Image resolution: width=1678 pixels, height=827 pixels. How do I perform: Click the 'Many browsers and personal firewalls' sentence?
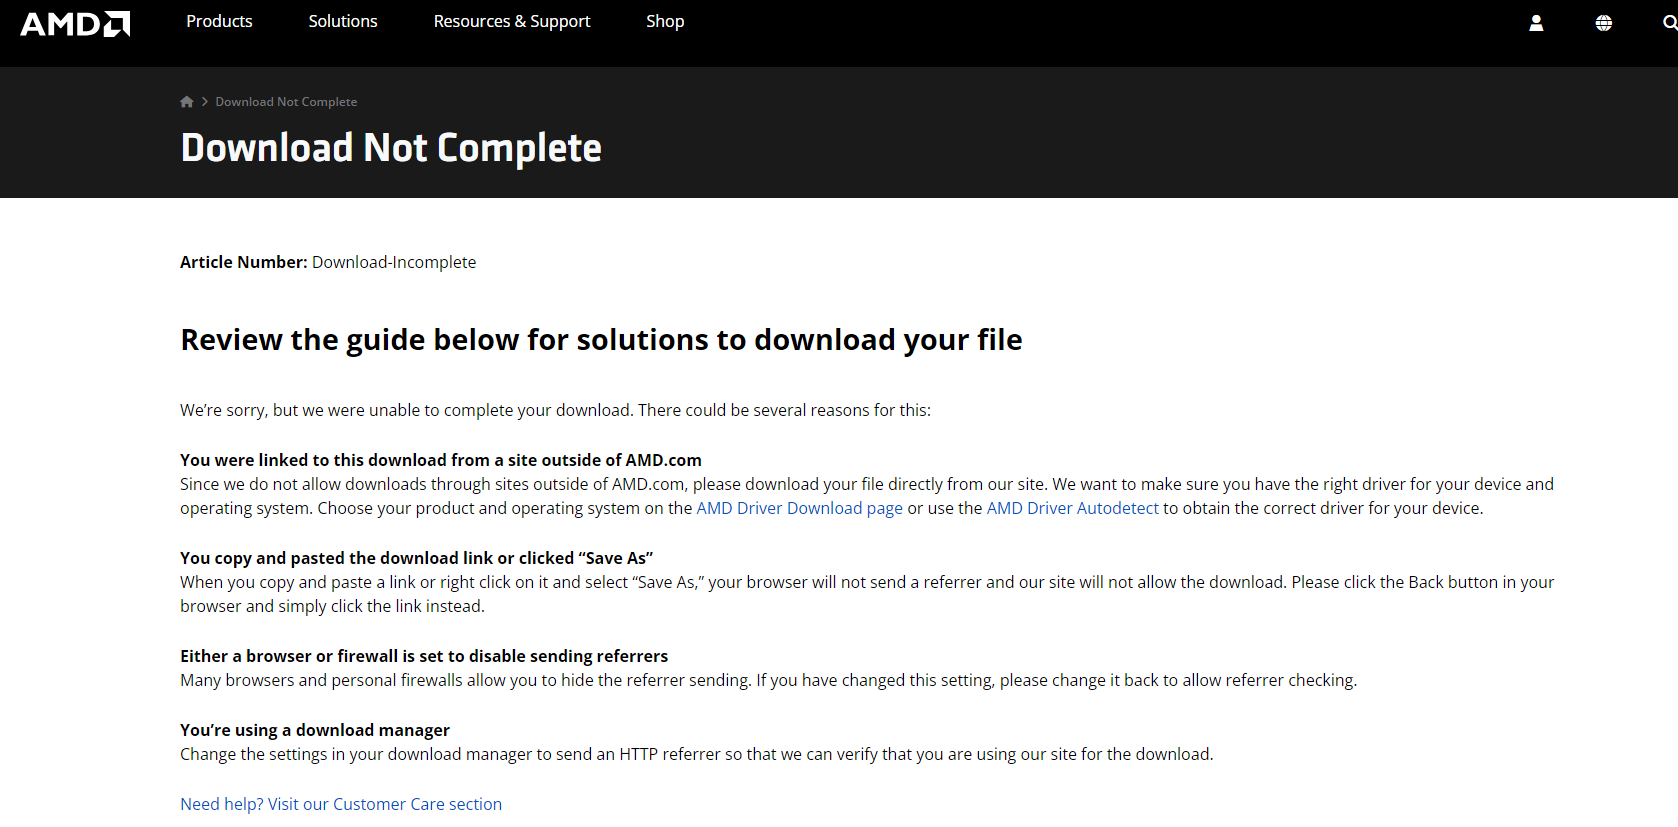coord(768,680)
